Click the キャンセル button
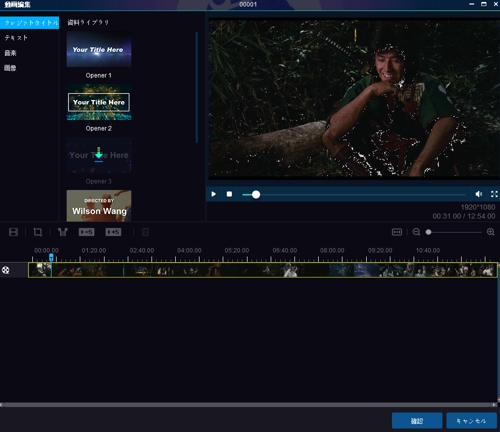Viewport: 500px width, 432px height. click(472, 421)
